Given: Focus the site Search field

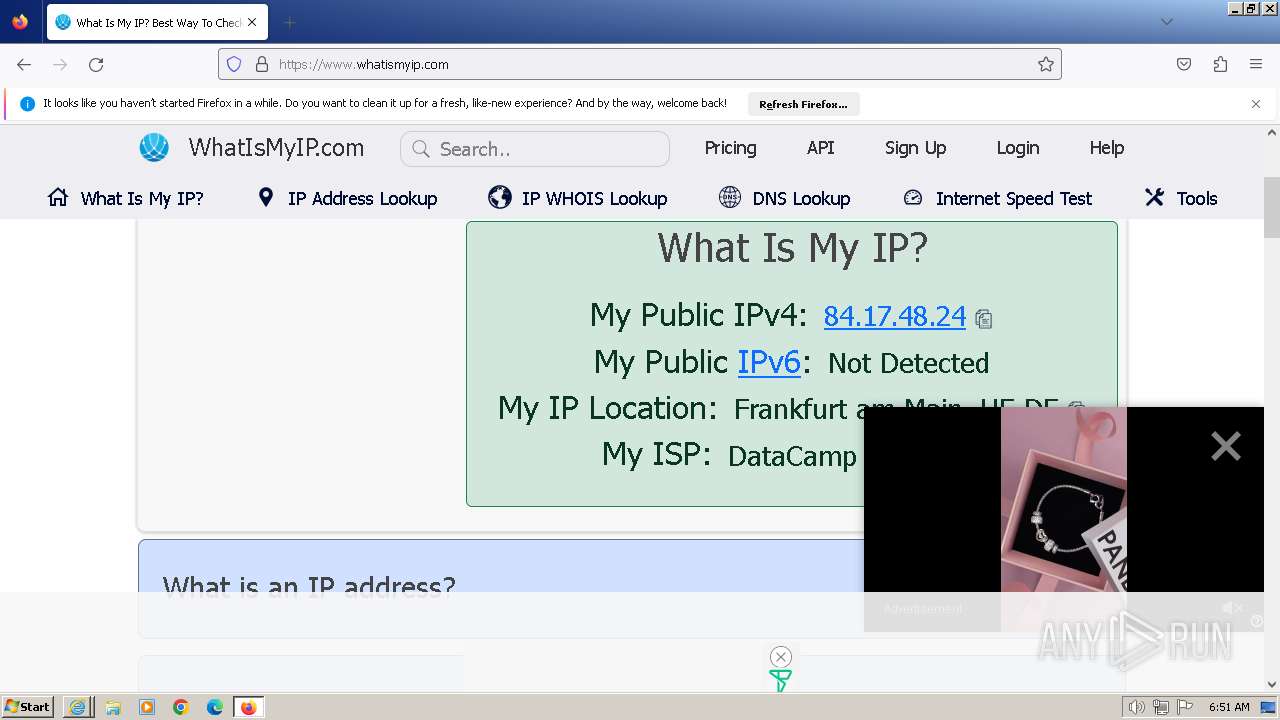Looking at the screenshot, I should click(535, 149).
